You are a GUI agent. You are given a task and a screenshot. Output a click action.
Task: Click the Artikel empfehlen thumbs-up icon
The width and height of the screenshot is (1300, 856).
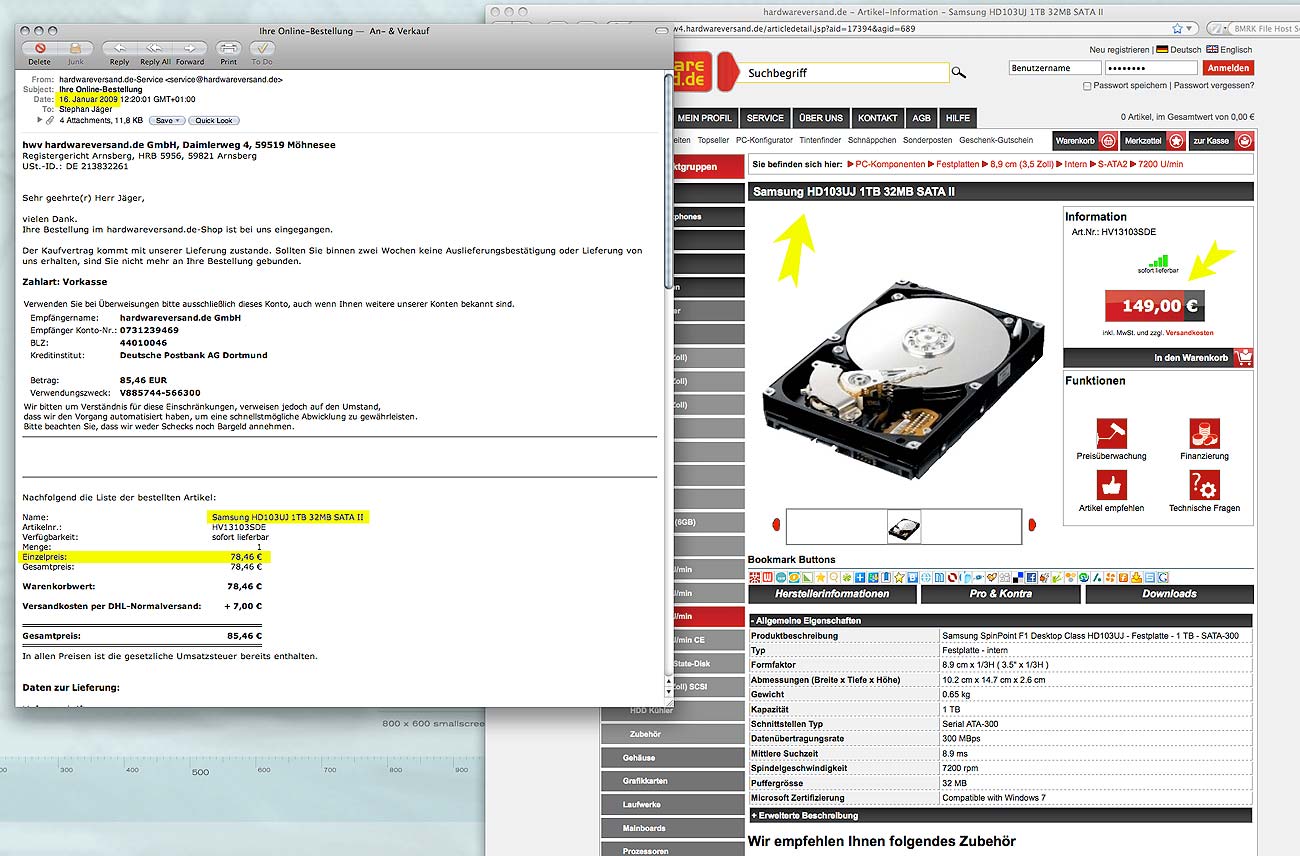(x=1111, y=485)
